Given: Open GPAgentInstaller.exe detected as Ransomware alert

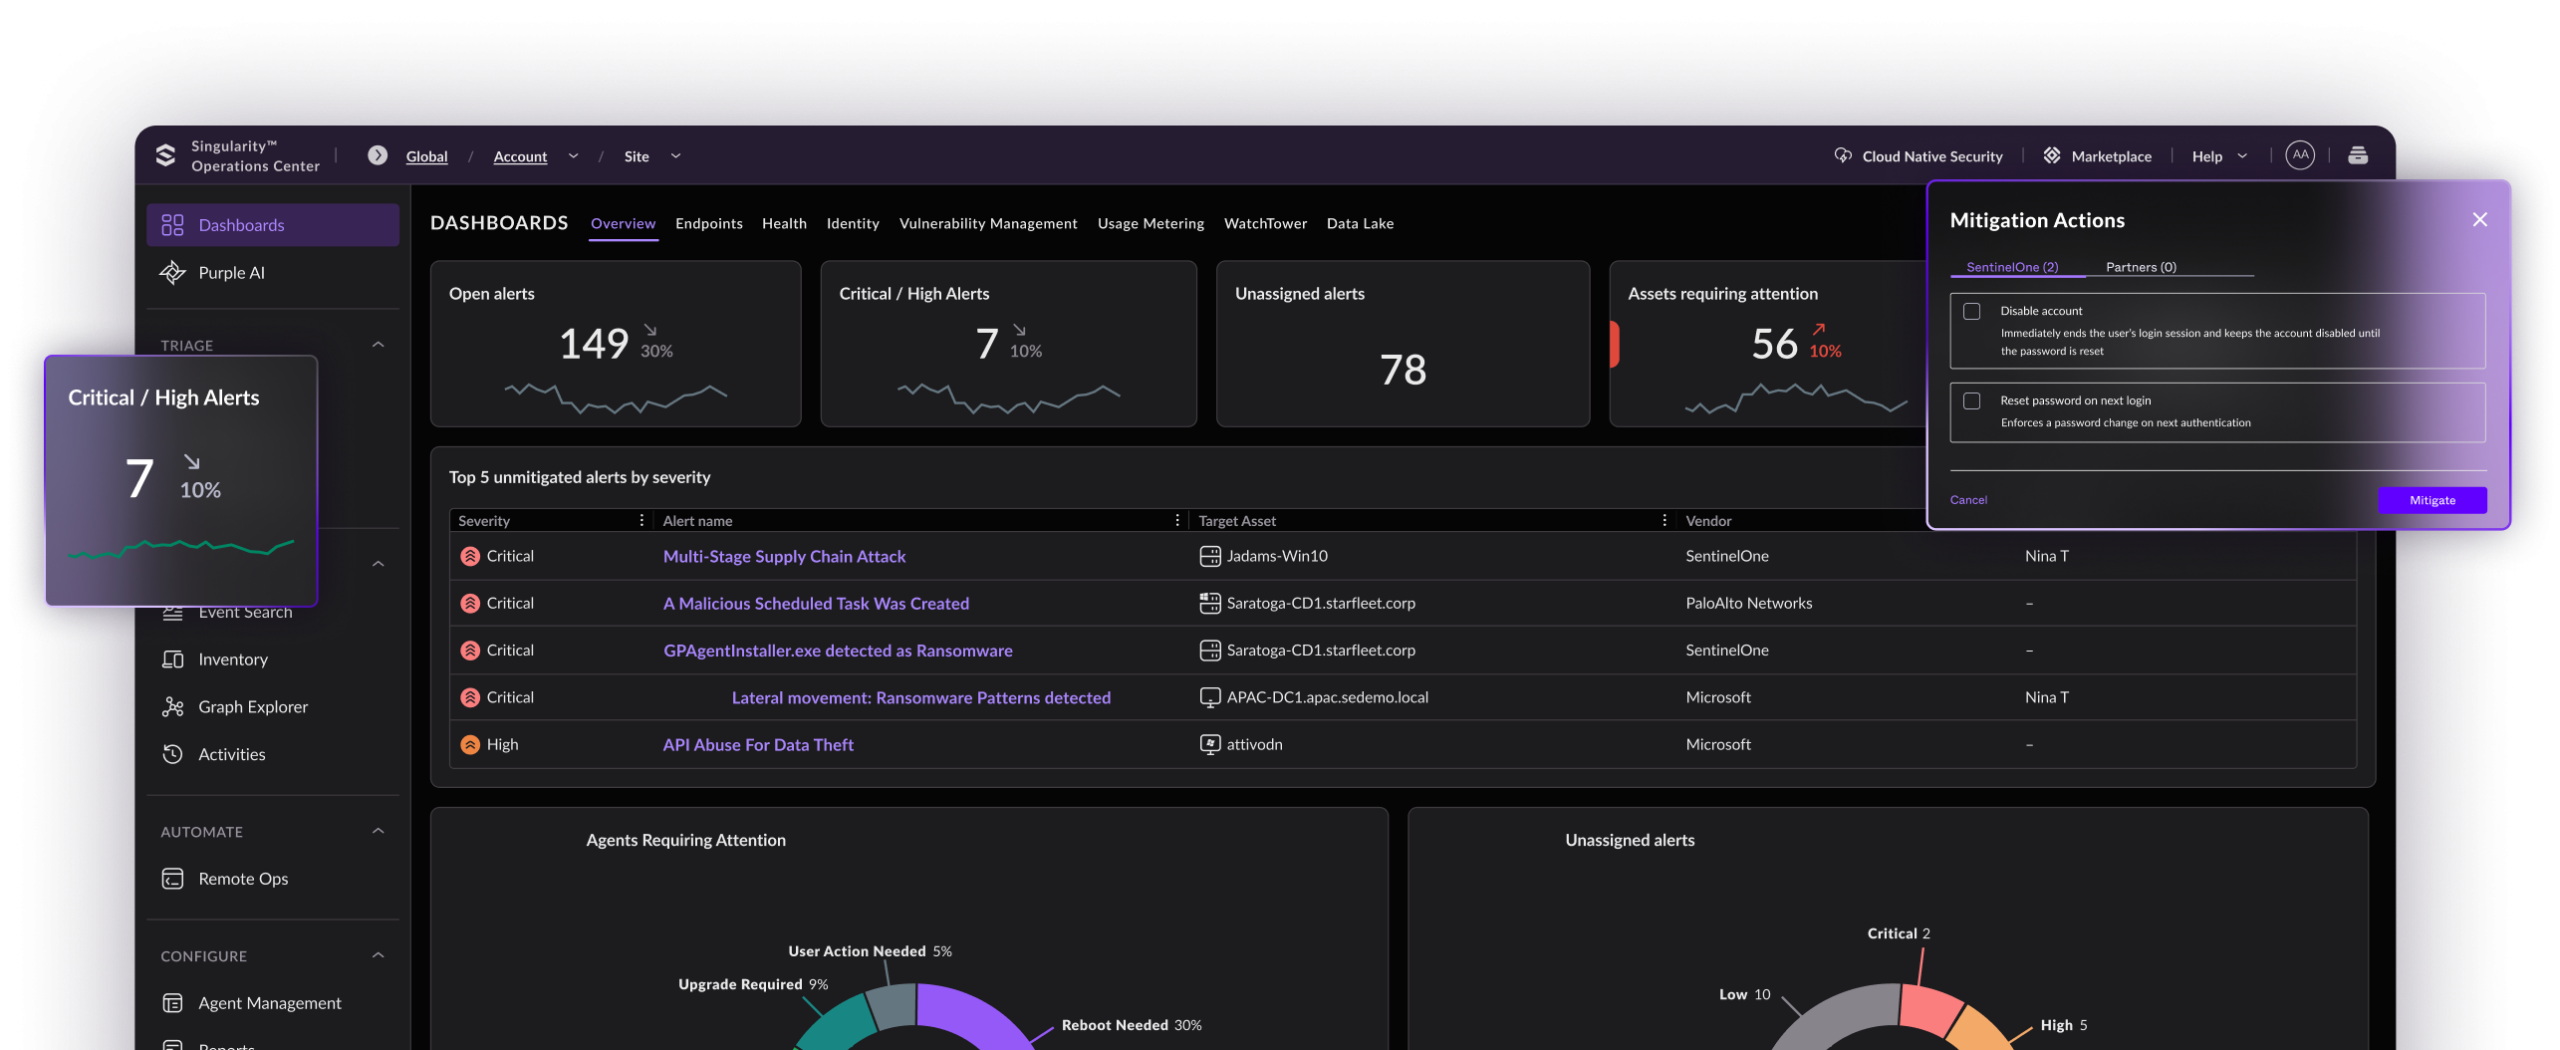Looking at the screenshot, I should pos(837,650).
